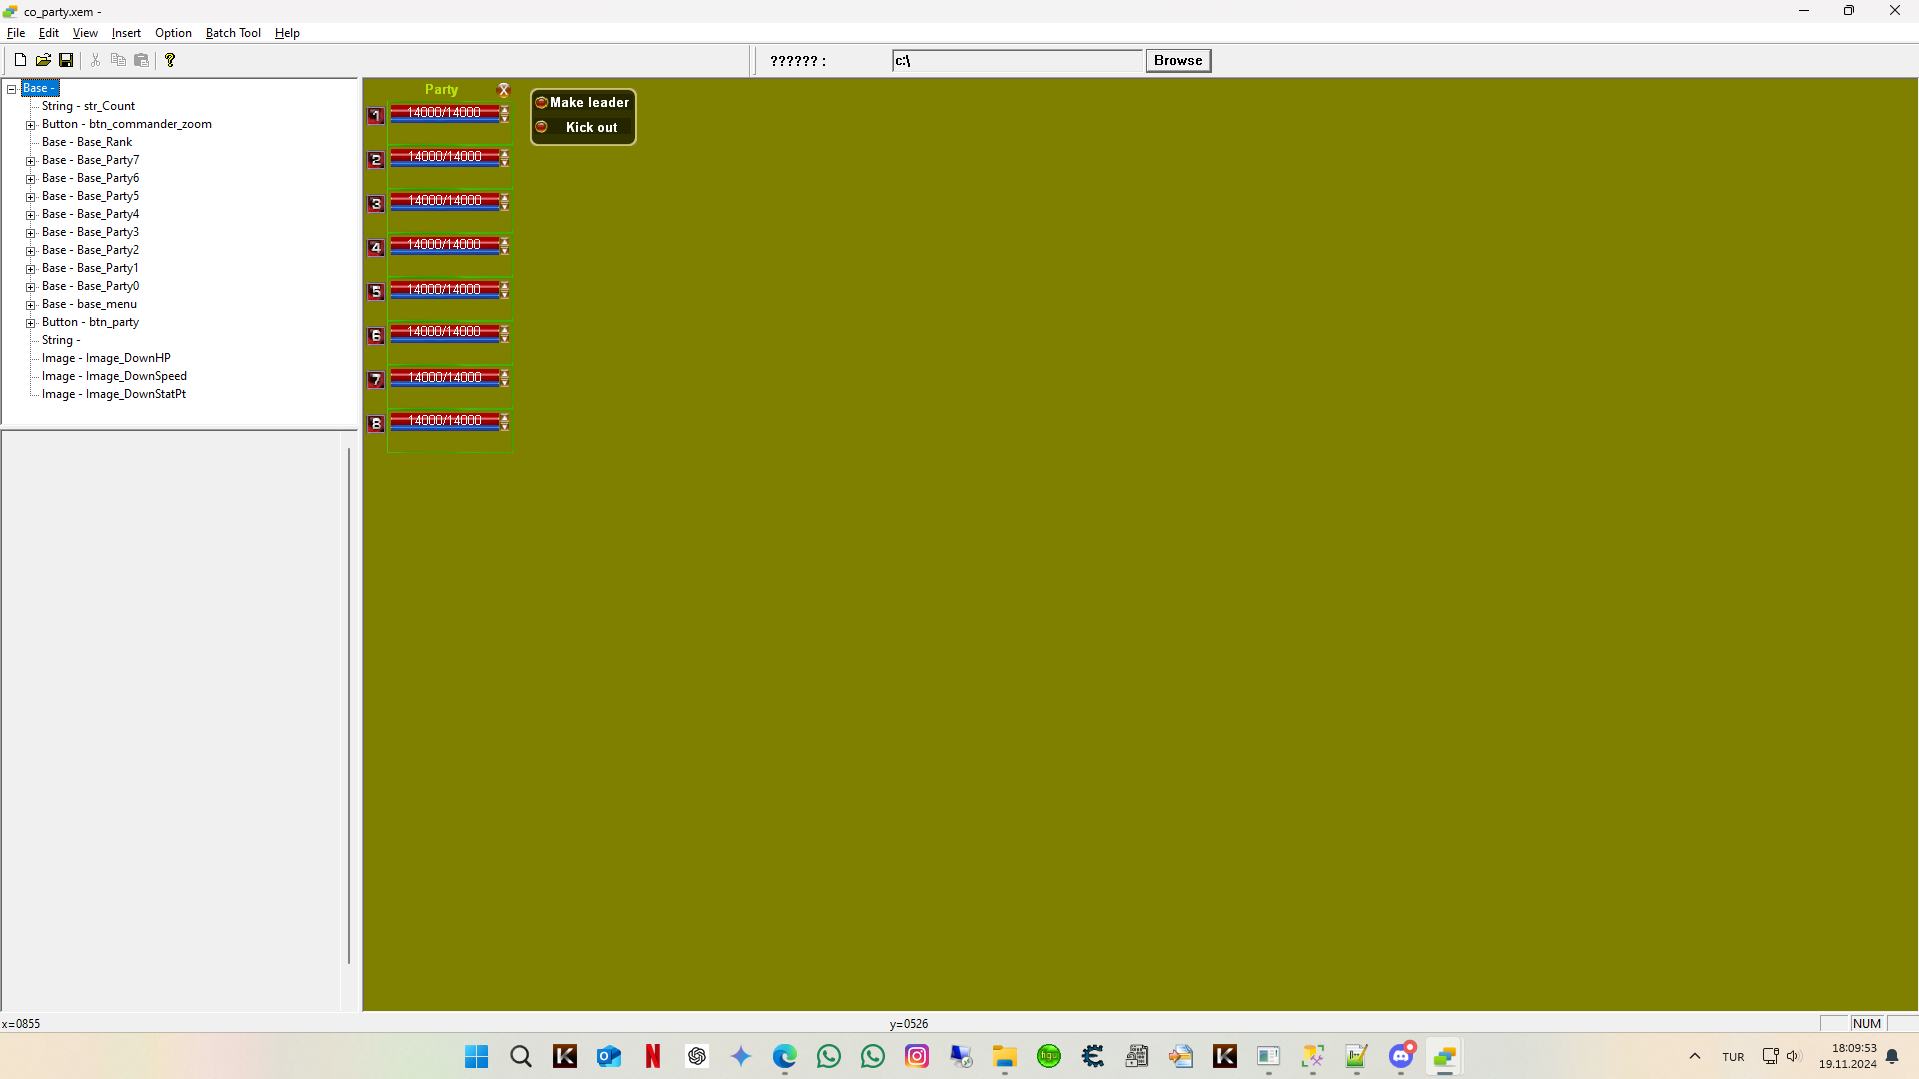Create a new file with the New icon
Viewport: 1919px width, 1079px height.
(19, 59)
